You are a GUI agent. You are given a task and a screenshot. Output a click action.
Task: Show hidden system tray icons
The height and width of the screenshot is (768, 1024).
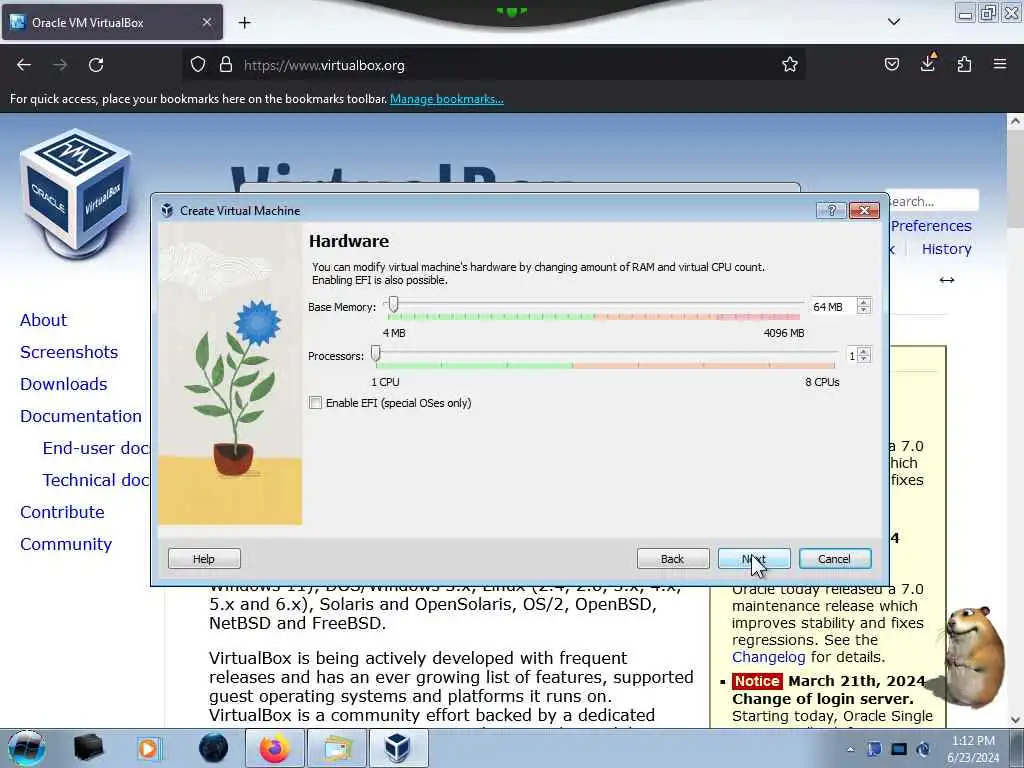point(850,750)
